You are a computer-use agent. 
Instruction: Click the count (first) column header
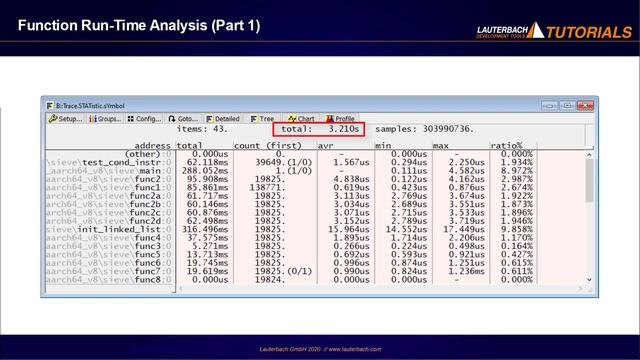[x=268, y=145]
